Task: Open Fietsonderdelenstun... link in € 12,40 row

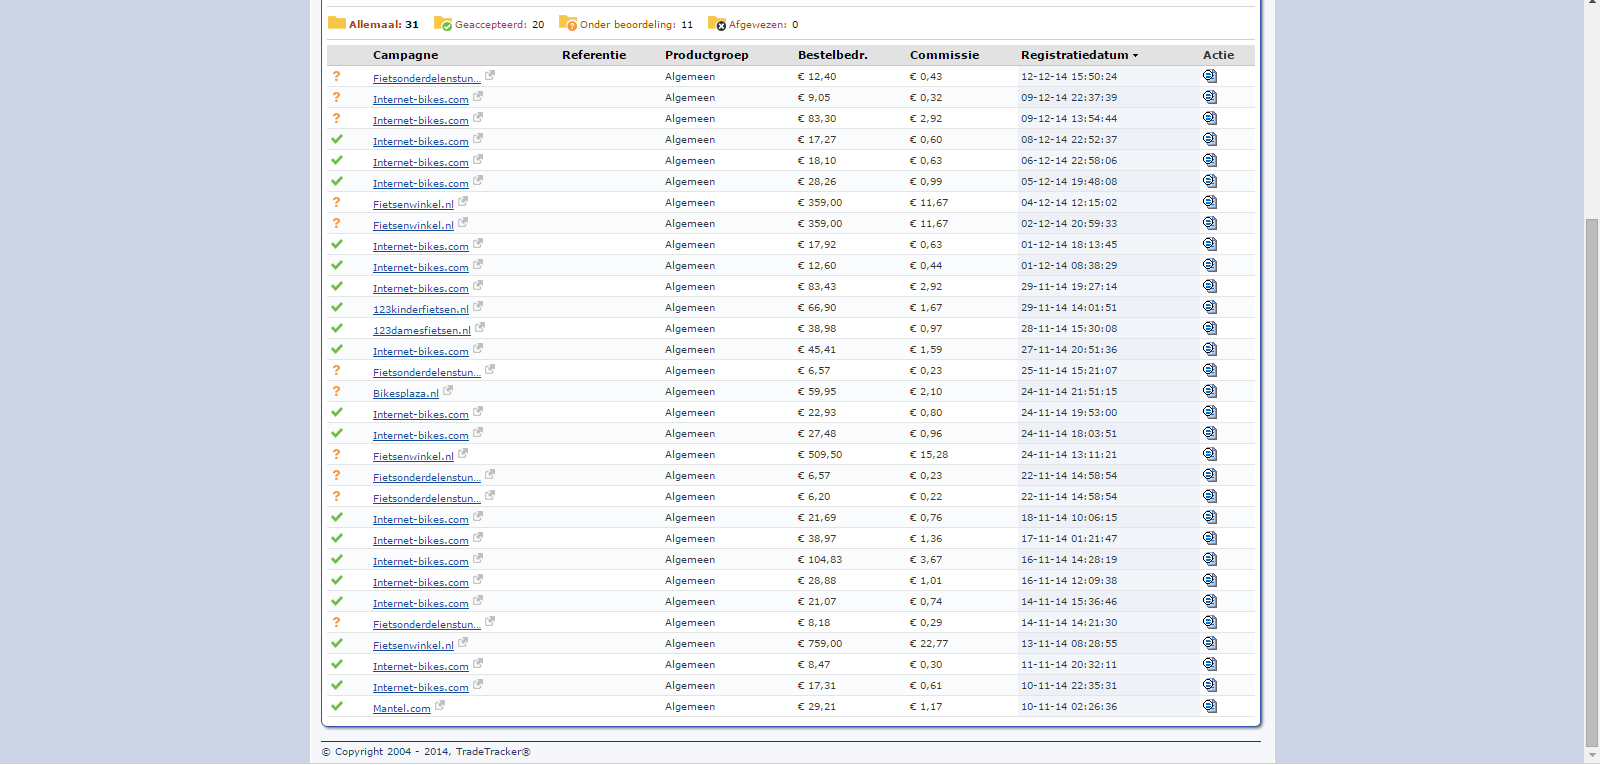Action: [x=427, y=78]
